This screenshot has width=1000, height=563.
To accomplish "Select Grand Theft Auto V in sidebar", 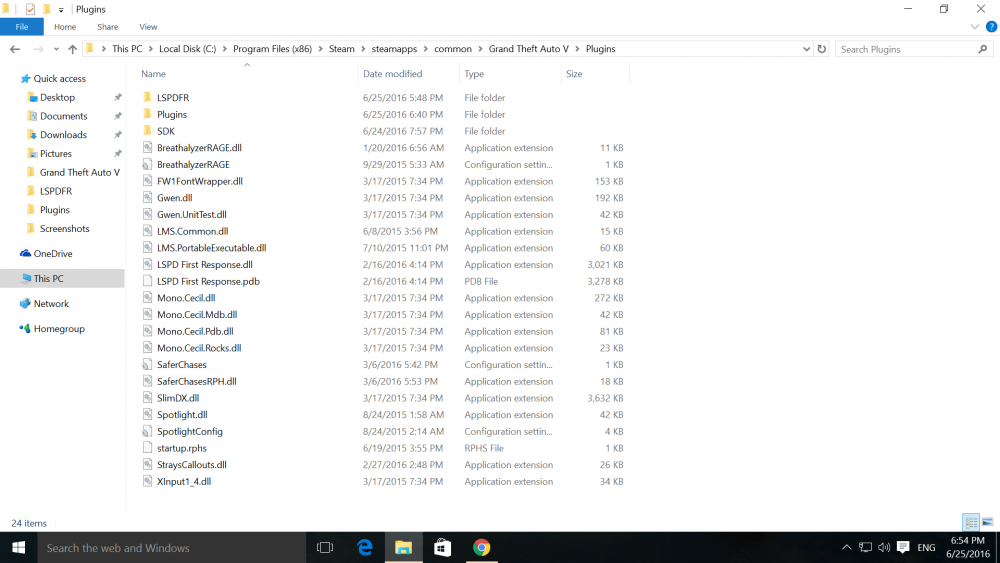I will (80, 172).
